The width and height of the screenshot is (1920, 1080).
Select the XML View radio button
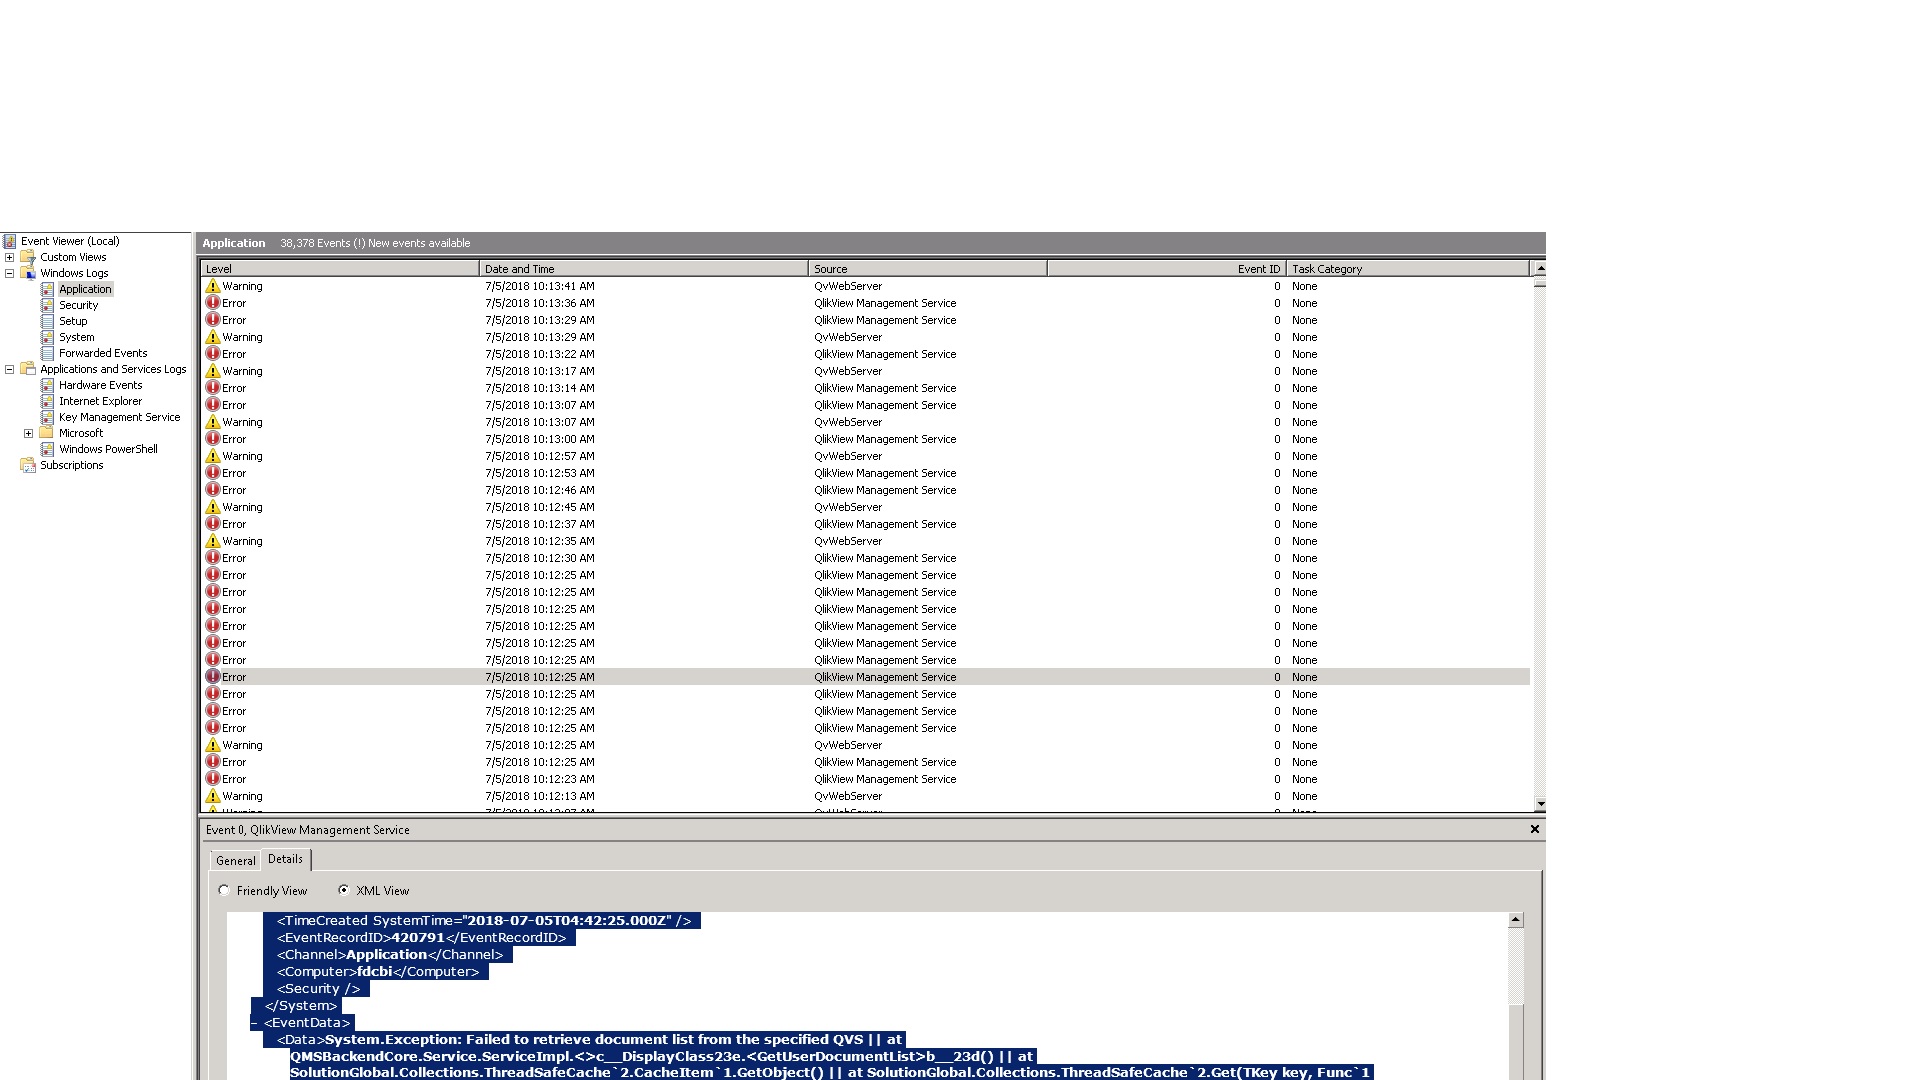pyautogui.click(x=343, y=890)
